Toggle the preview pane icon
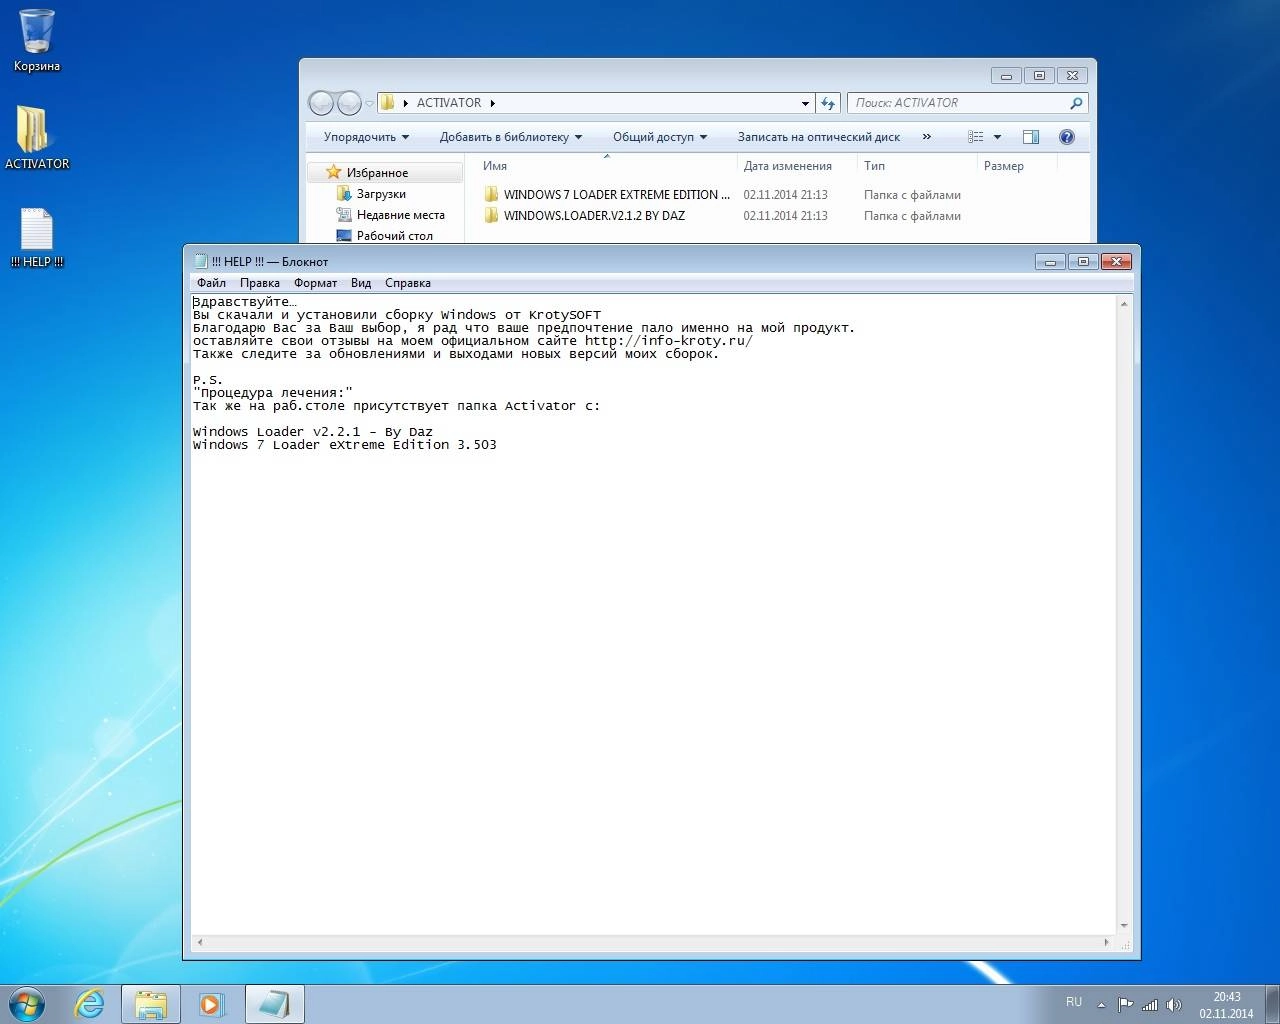This screenshot has height=1024, width=1280. point(1031,137)
